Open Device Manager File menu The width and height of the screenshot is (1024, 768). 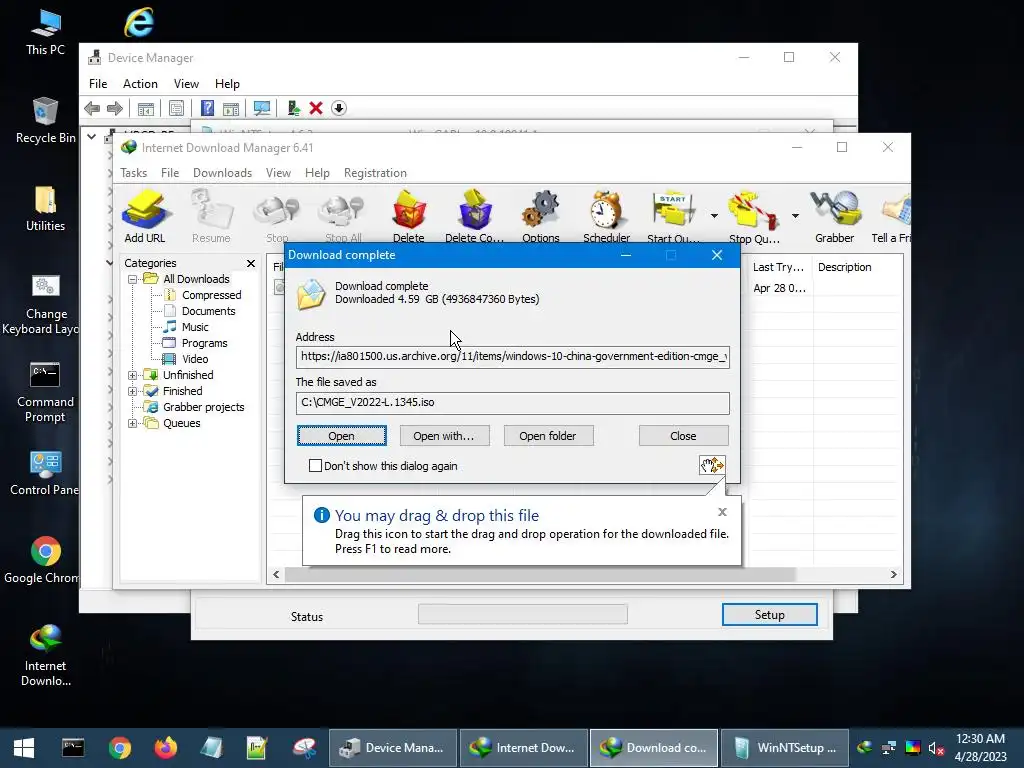point(98,84)
